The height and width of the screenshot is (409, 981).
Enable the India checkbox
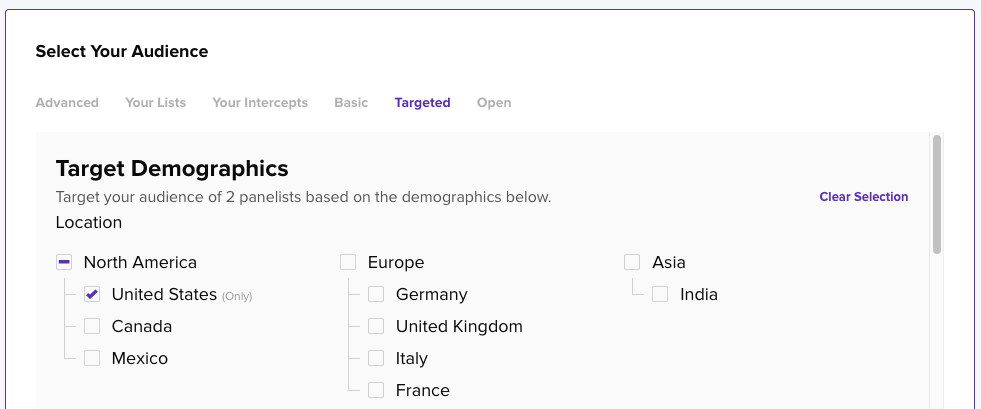(660, 294)
